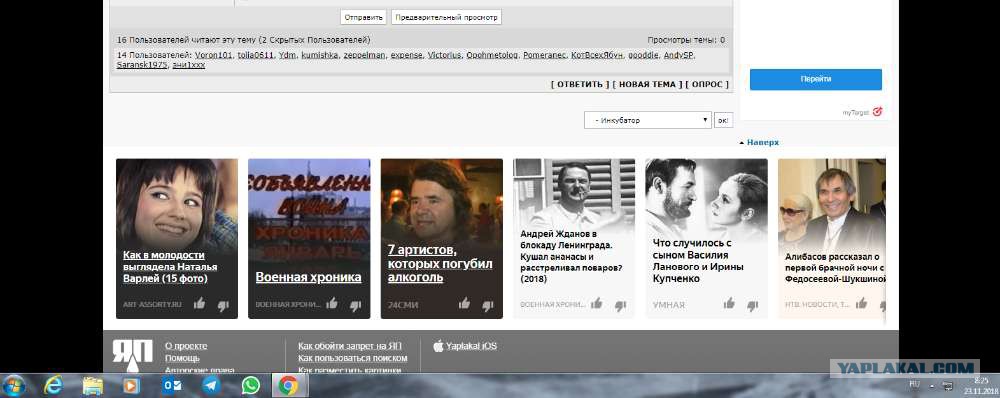The image size is (1000, 398).
Task: Open user Opohmetolog profile
Action: (492, 55)
